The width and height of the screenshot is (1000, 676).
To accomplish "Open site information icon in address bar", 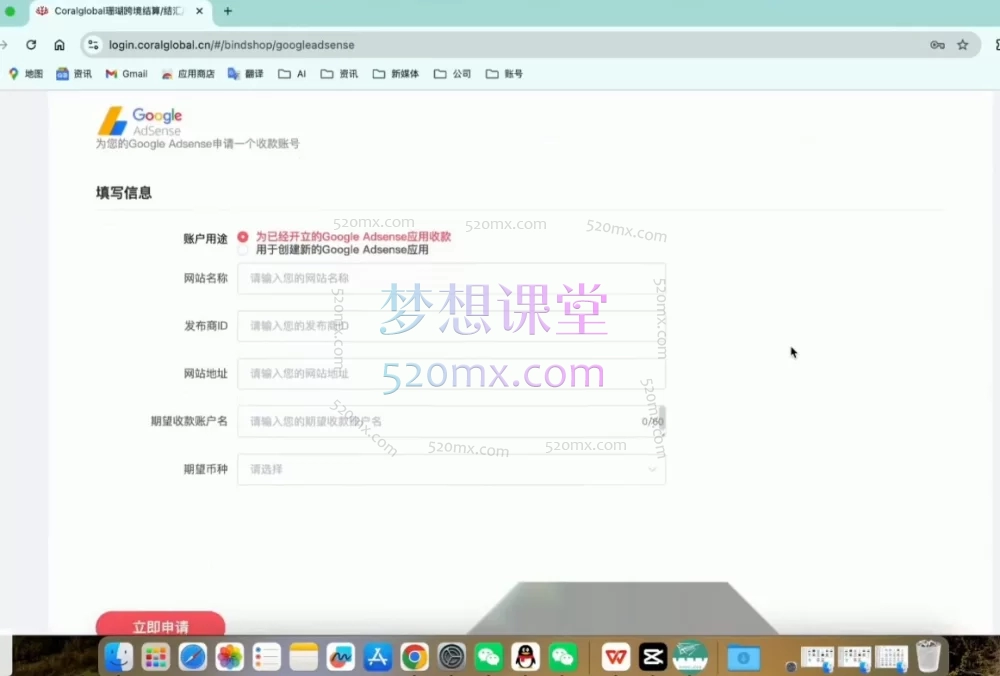I will pos(93,45).
